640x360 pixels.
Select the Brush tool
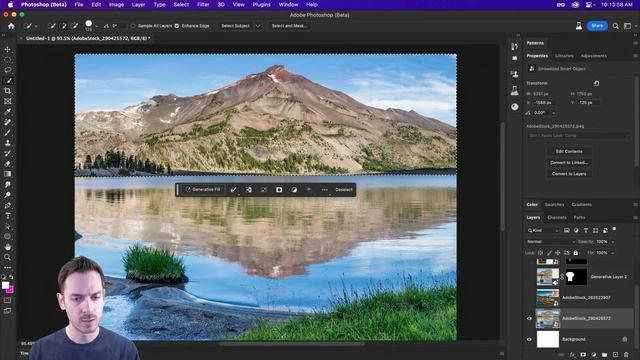pos(8,133)
